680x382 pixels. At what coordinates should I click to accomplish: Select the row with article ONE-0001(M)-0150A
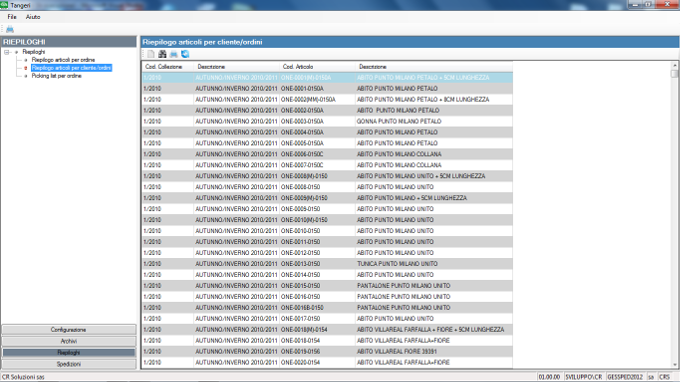(x=327, y=78)
